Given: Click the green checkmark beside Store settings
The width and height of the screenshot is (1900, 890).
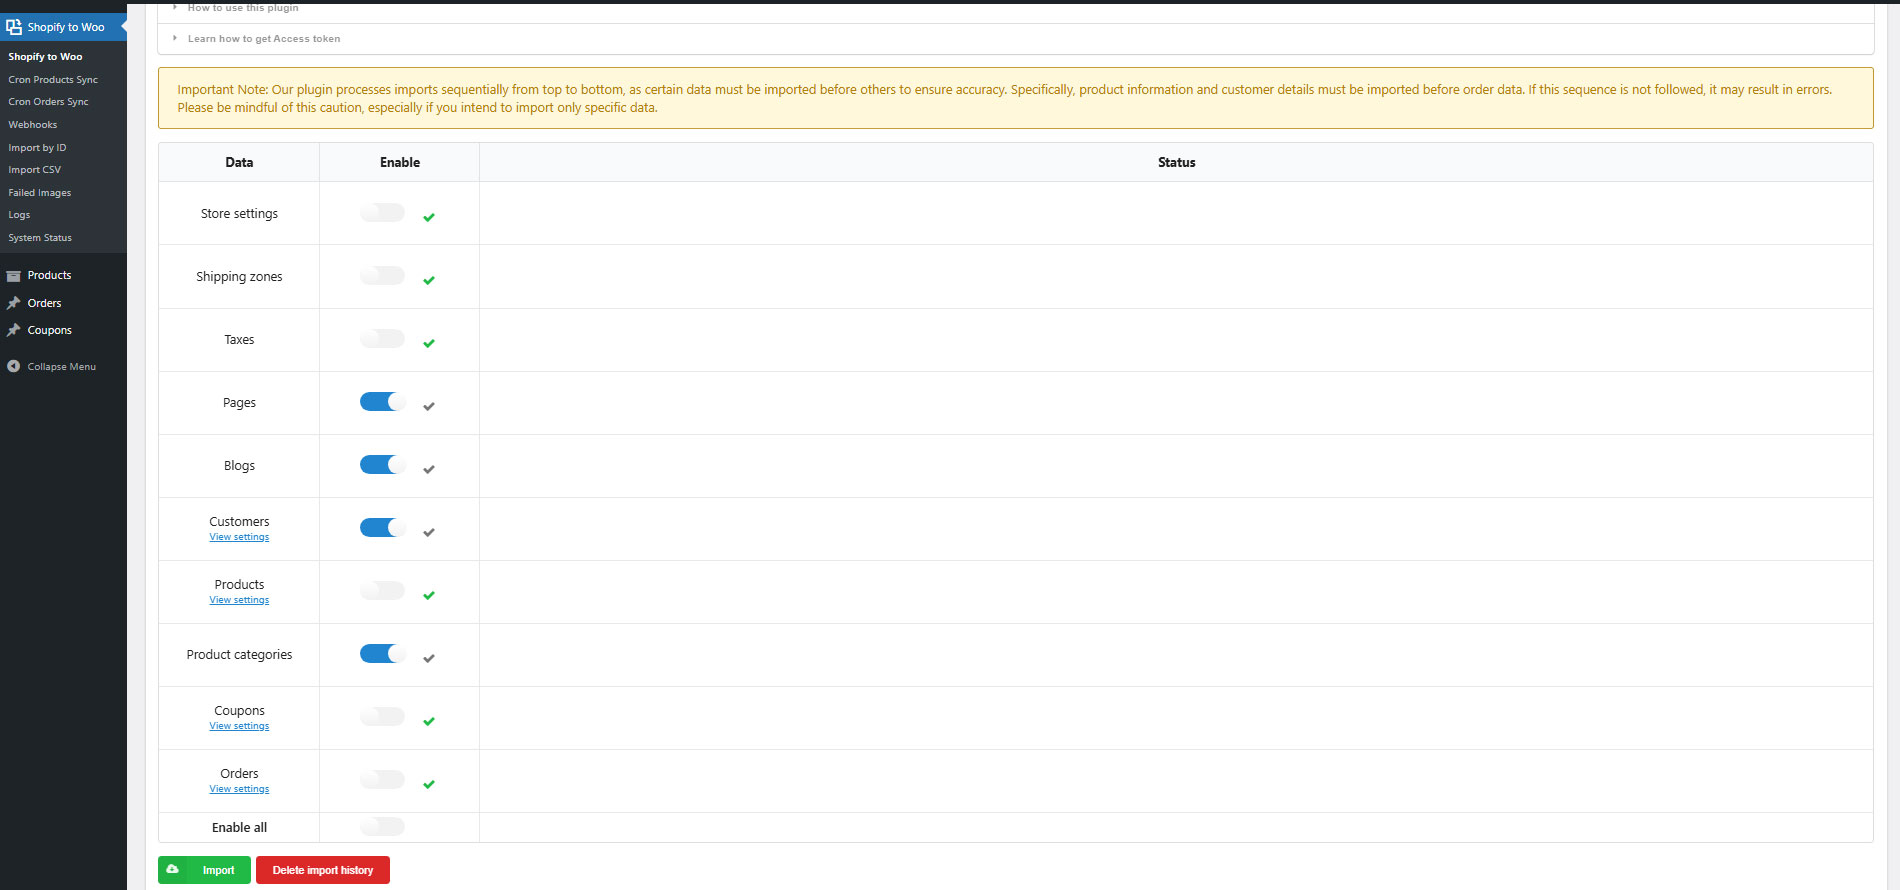Looking at the screenshot, I should 429,217.
